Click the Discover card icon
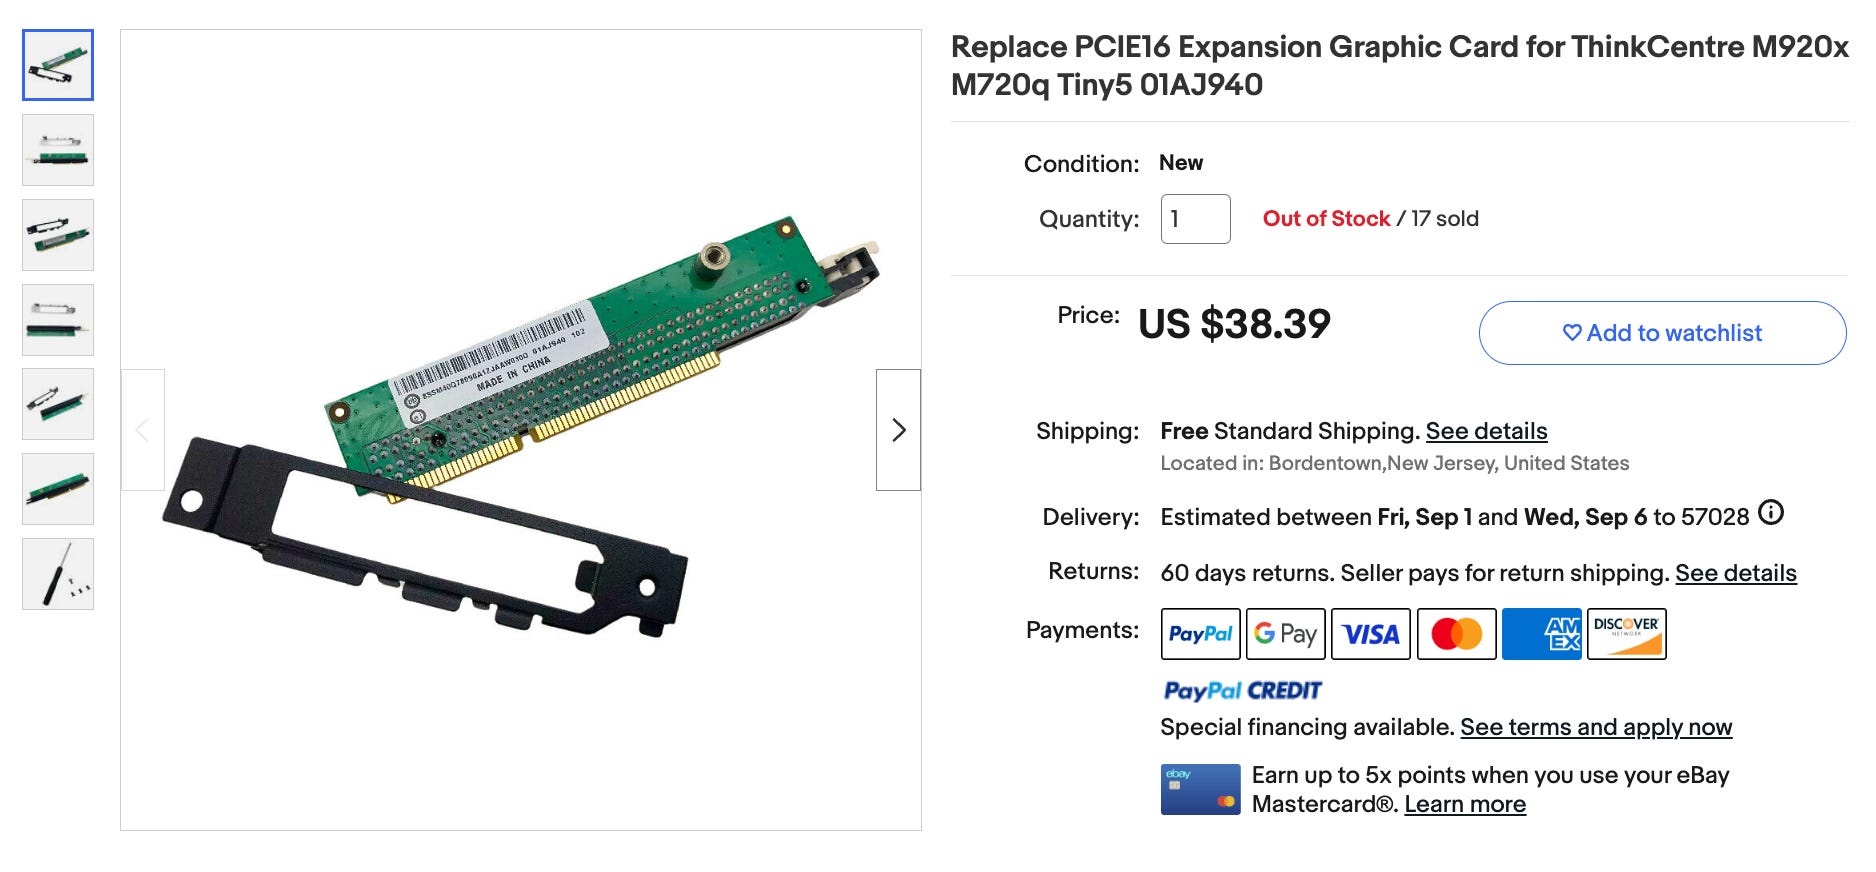 [x=1626, y=634]
